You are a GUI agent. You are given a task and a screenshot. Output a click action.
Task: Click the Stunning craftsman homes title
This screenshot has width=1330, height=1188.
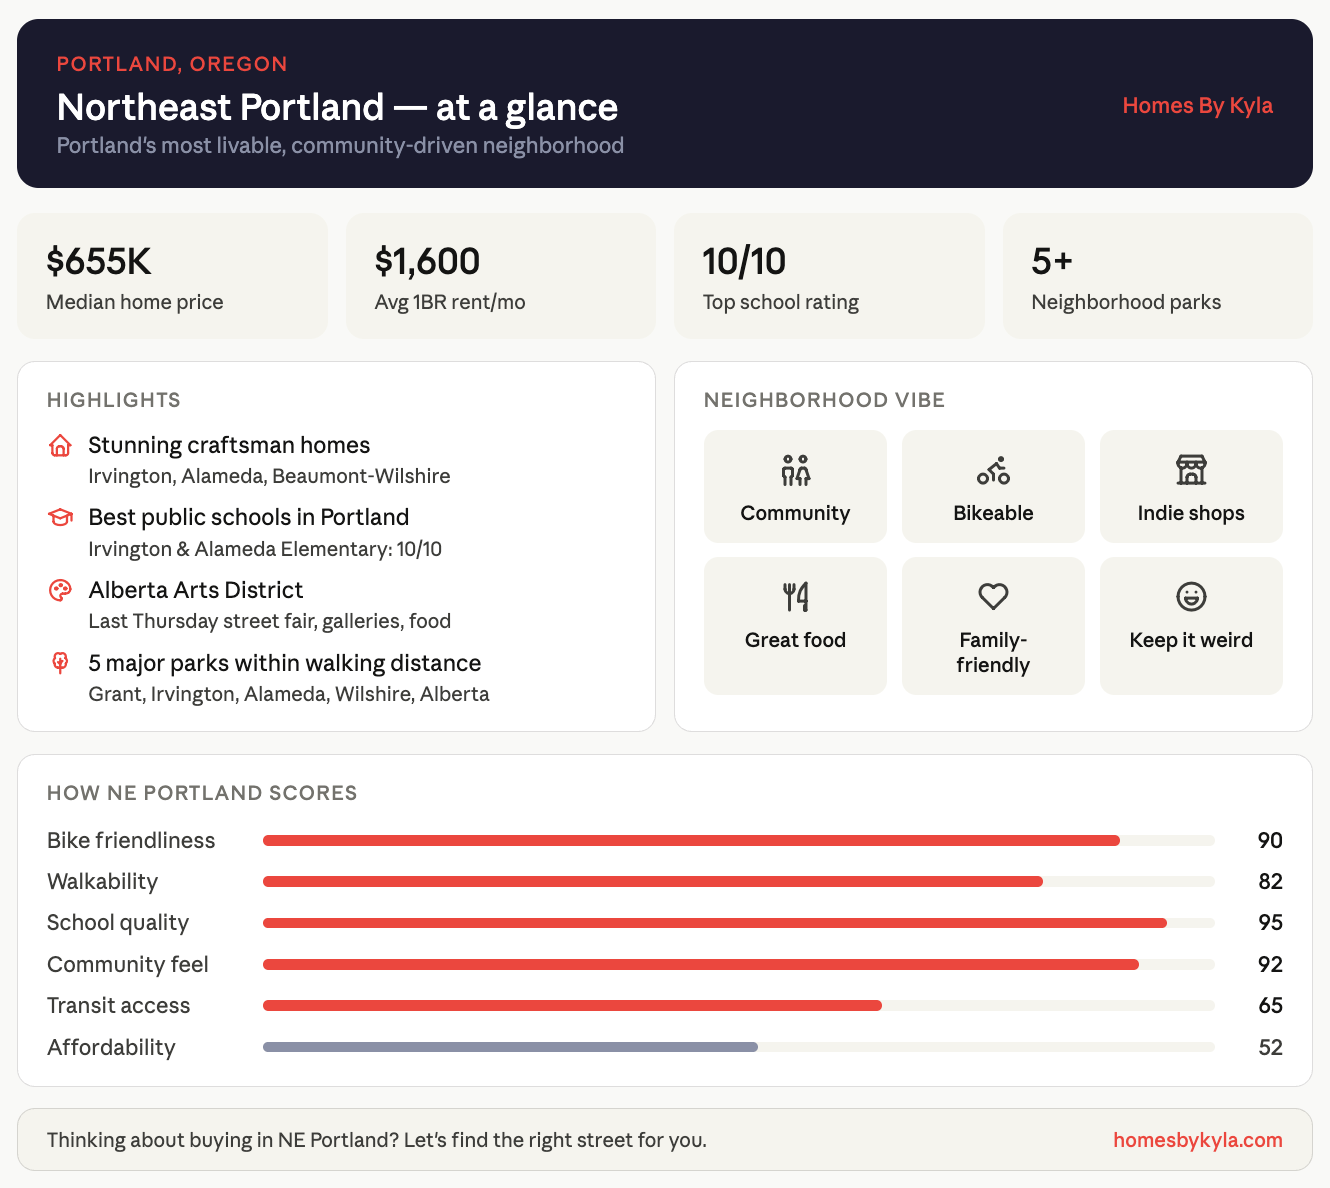tap(229, 445)
